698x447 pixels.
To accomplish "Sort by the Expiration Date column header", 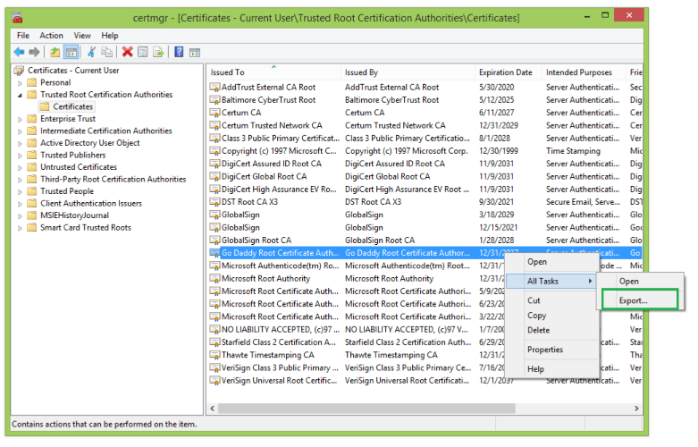I will (508, 72).
